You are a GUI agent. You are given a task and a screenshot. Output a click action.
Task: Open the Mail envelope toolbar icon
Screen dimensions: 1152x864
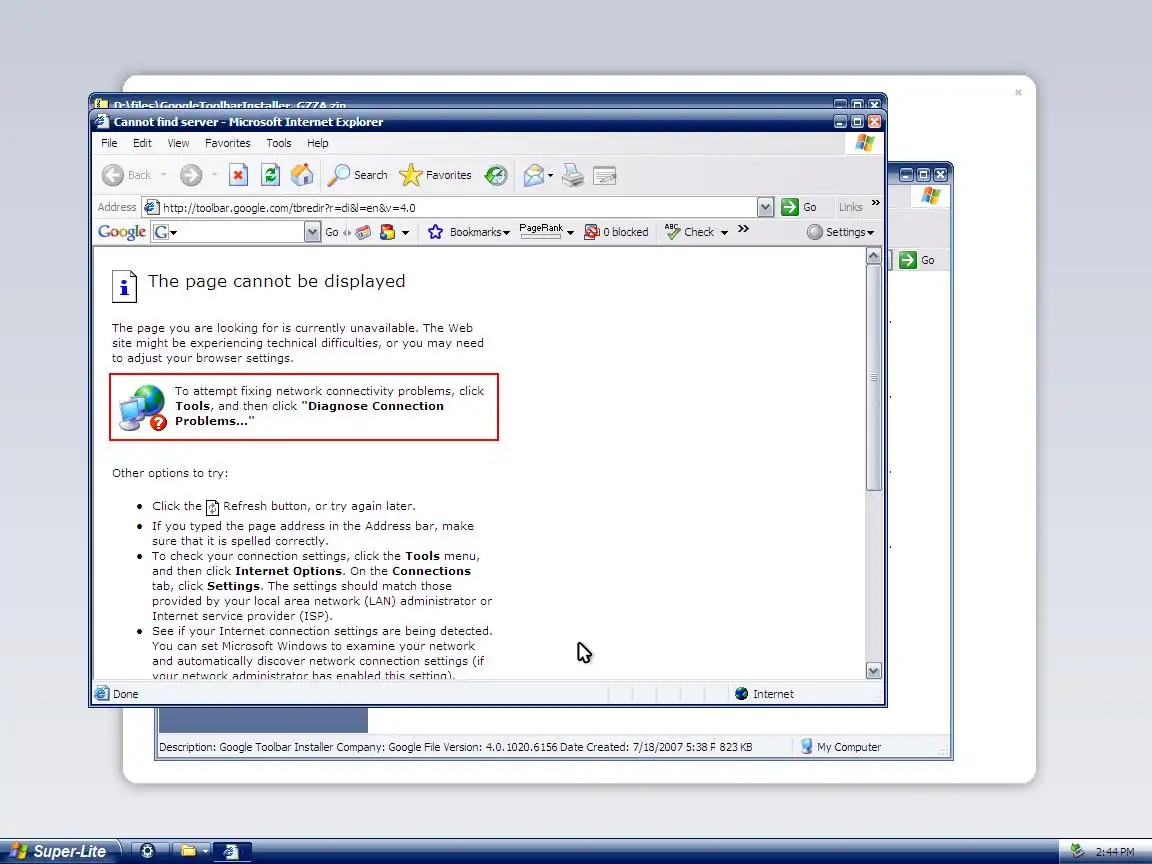pos(534,175)
